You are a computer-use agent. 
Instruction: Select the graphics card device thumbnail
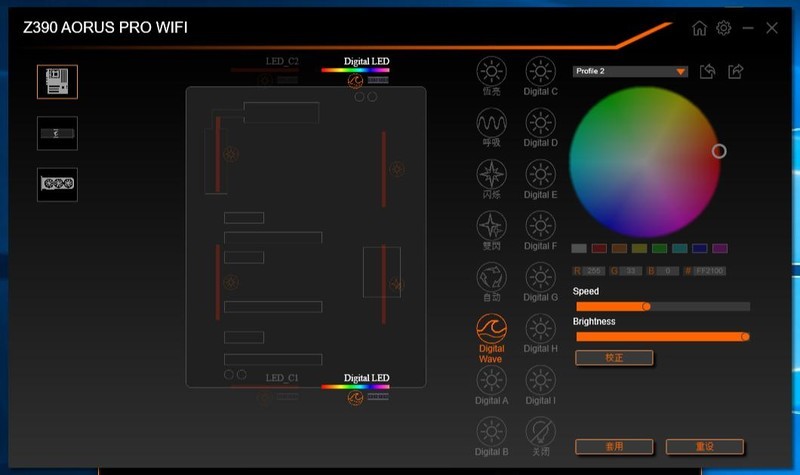coord(57,184)
